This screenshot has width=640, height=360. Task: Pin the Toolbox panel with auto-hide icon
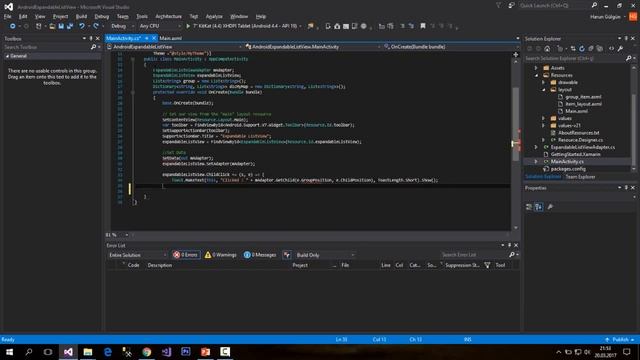(91, 38)
